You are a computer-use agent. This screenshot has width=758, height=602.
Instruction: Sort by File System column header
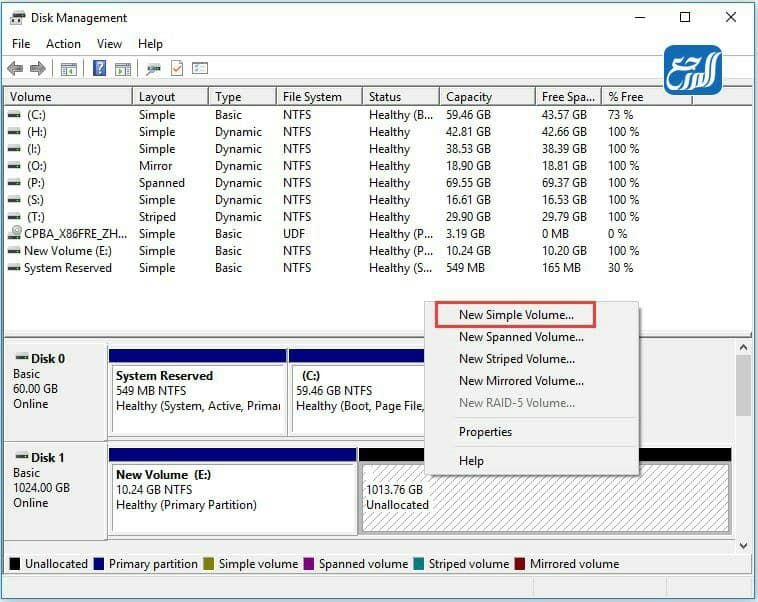[x=312, y=97]
